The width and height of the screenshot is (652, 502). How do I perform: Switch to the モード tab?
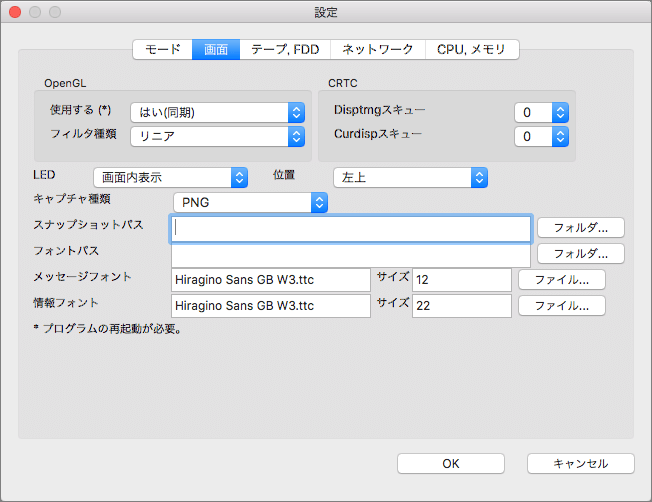pos(163,49)
